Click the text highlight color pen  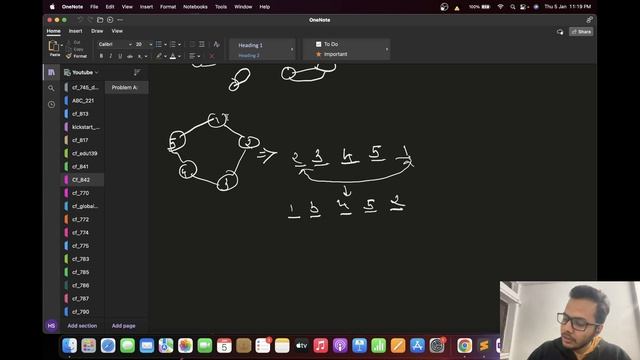(x=158, y=56)
